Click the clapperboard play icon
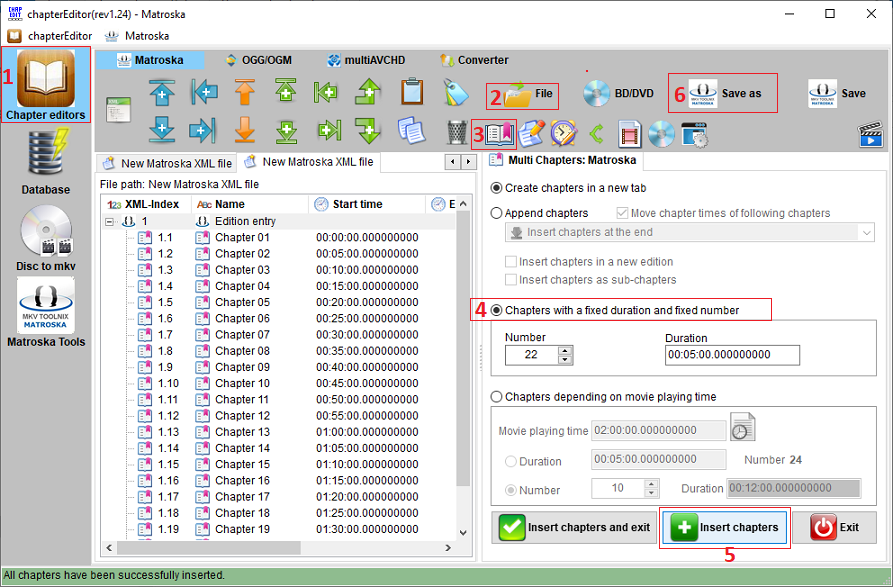This screenshot has height=587, width=893. (871, 134)
